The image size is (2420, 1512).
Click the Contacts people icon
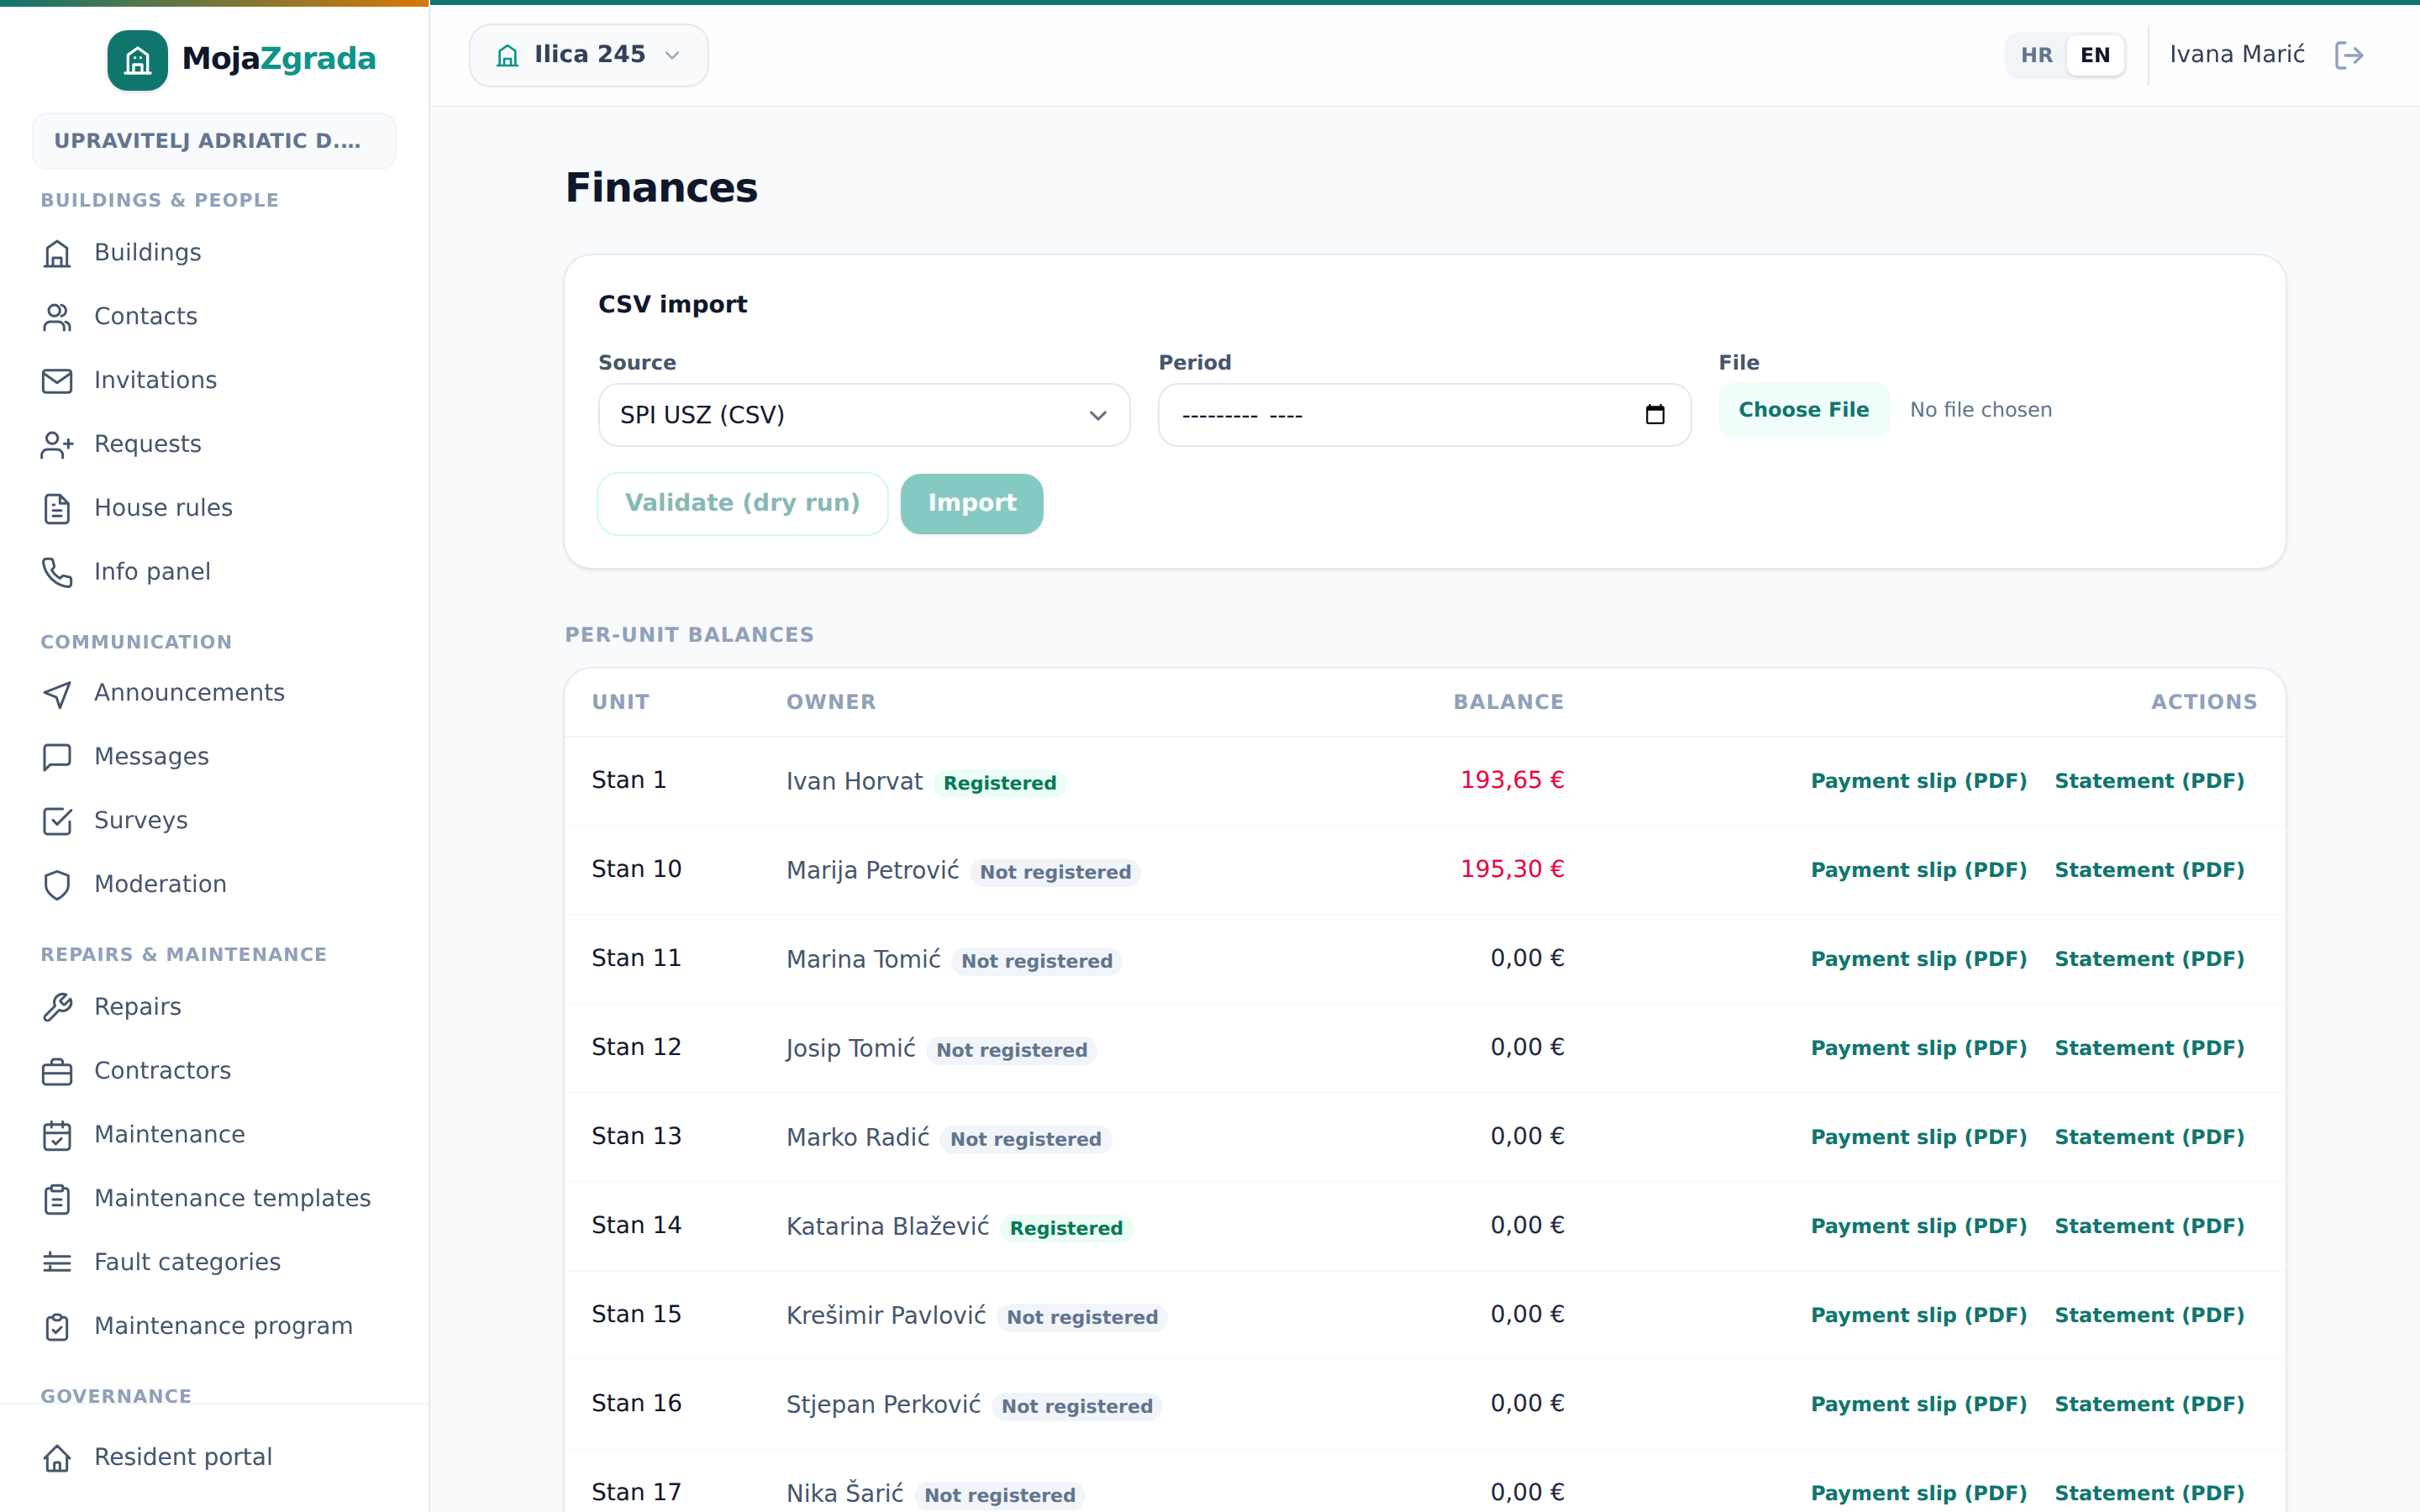[x=57, y=317]
